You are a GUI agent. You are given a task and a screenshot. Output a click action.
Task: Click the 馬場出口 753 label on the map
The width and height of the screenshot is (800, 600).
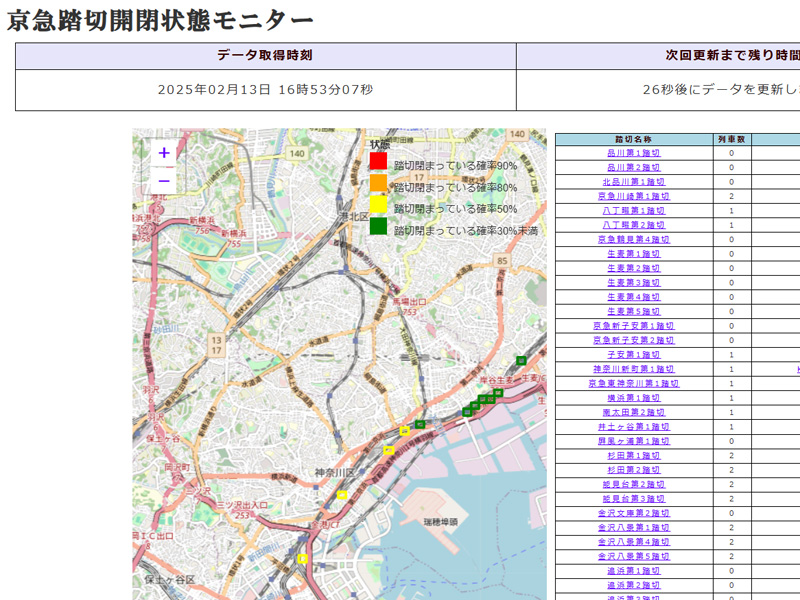tap(409, 307)
